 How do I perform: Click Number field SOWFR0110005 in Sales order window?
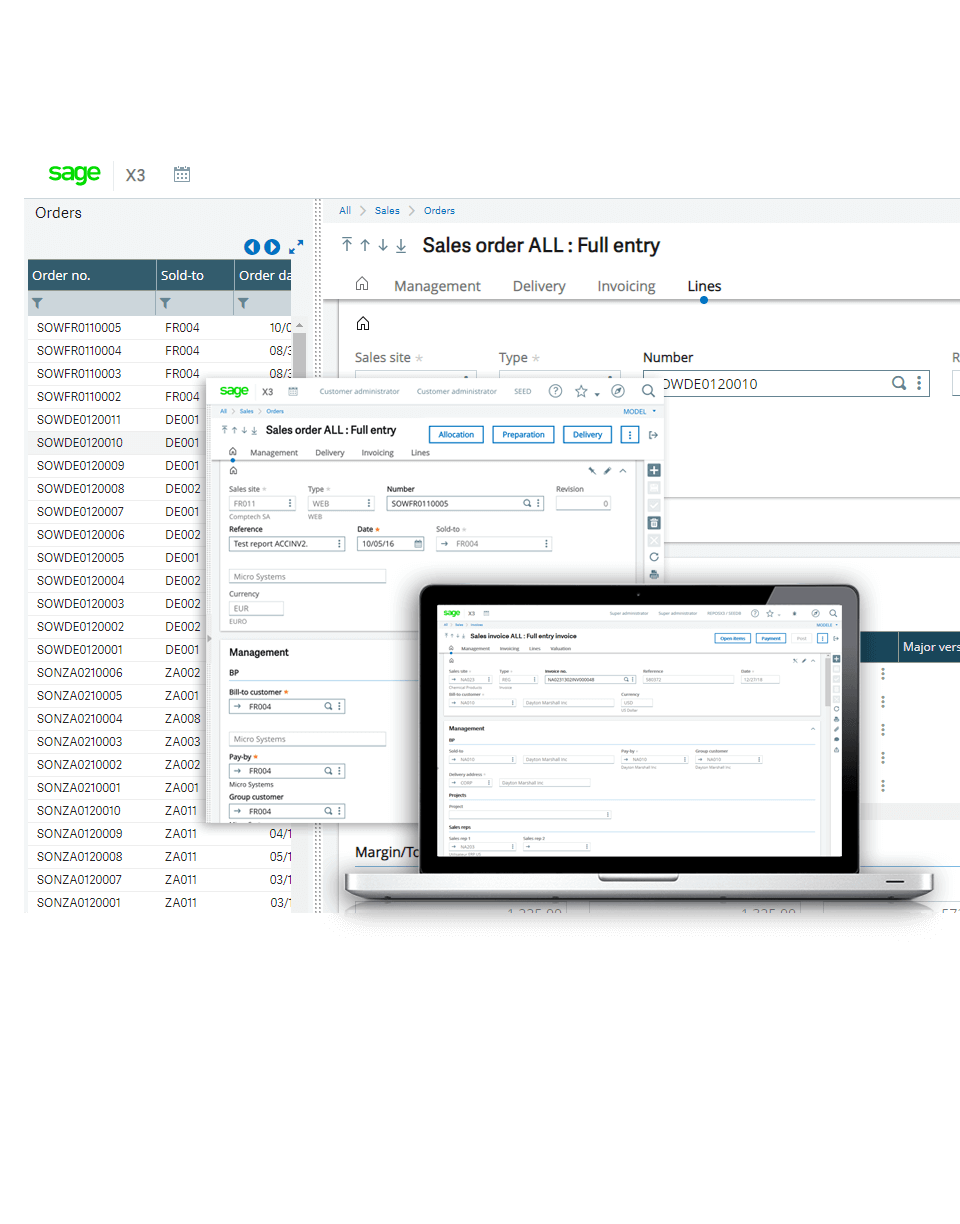tap(465, 504)
